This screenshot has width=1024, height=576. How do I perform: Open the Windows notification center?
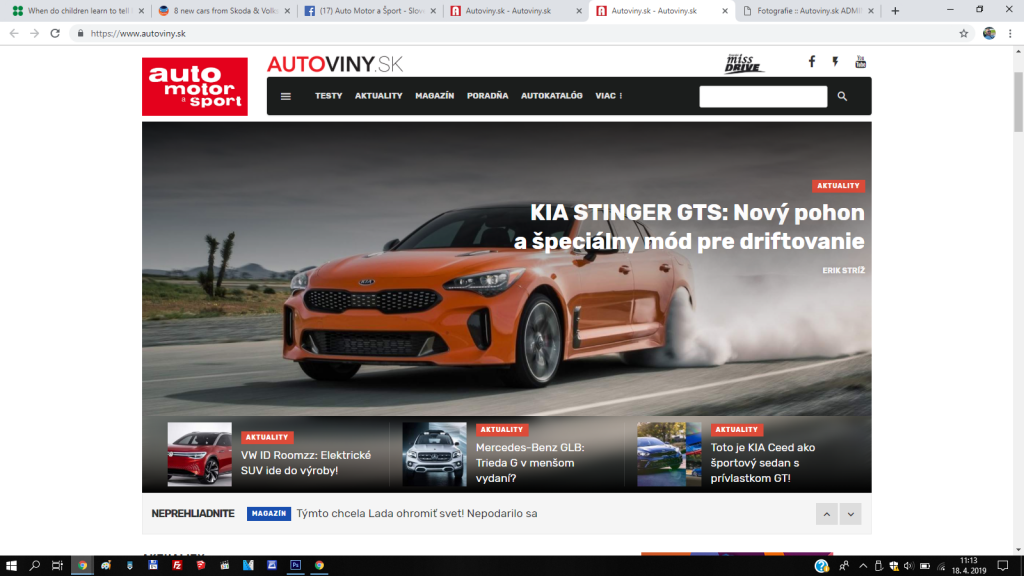[x=1002, y=566]
